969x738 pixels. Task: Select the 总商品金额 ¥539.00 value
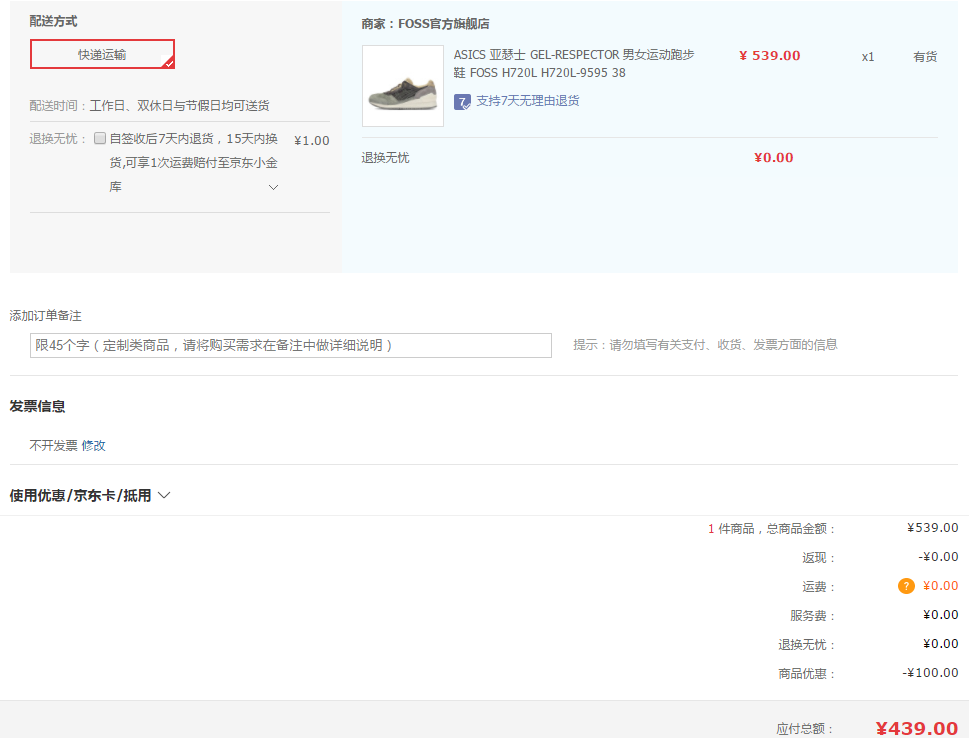pyautogui.click(x=933, y=528)
